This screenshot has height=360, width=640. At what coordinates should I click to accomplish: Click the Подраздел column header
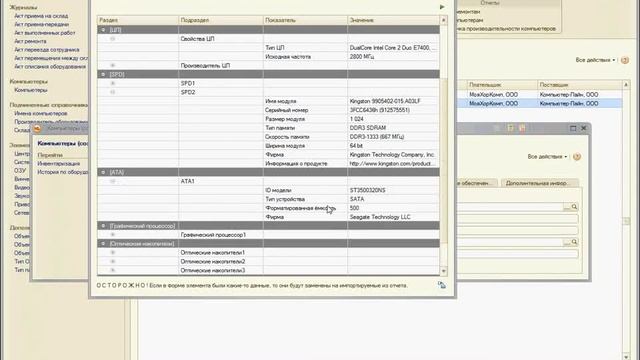pyautogui.click(x=221, y=20)
